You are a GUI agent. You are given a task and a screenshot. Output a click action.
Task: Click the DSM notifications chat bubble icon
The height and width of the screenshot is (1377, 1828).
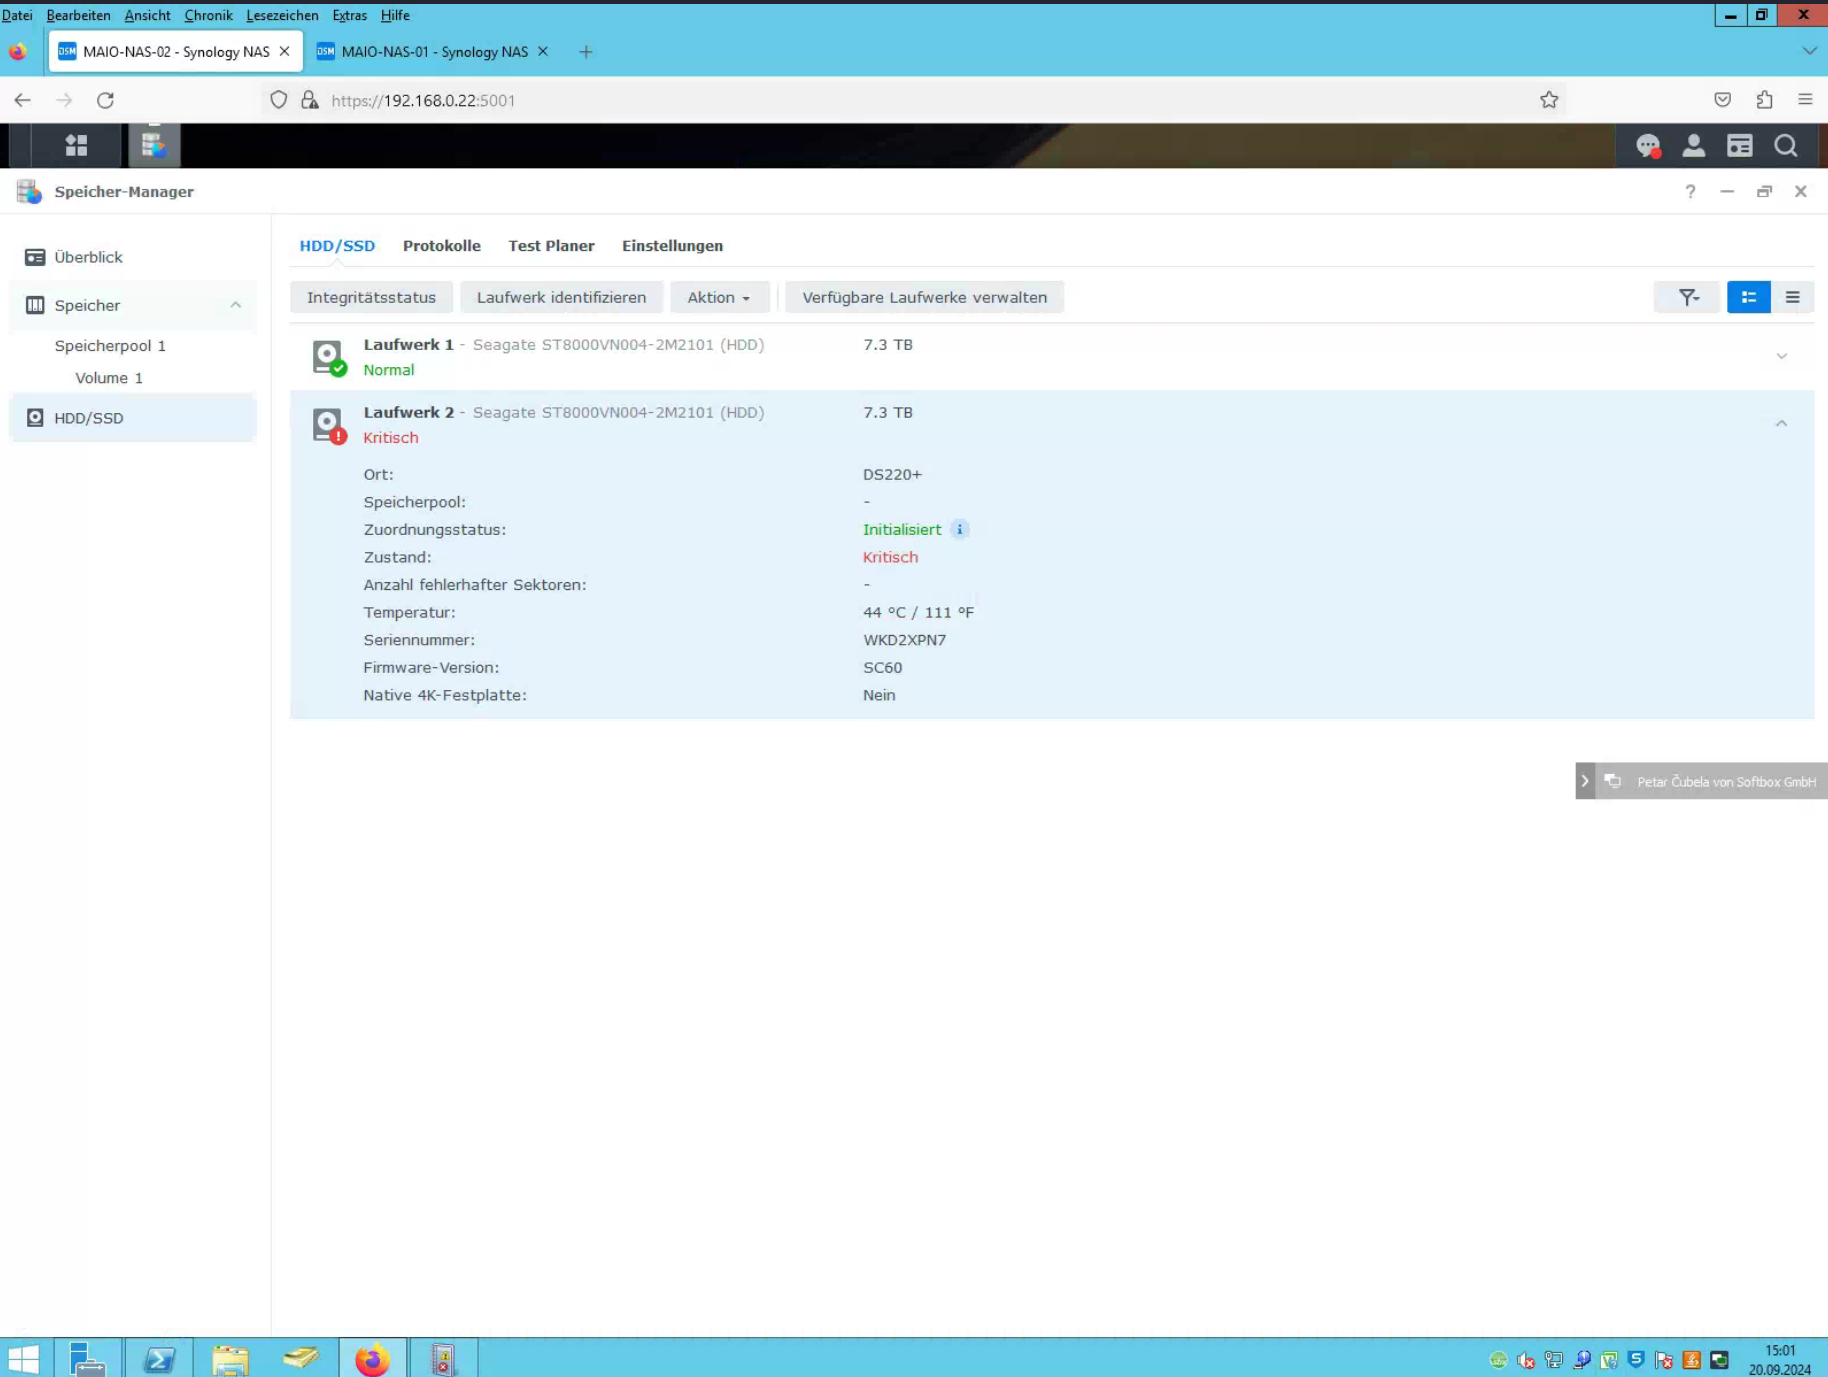point(1648,146)
